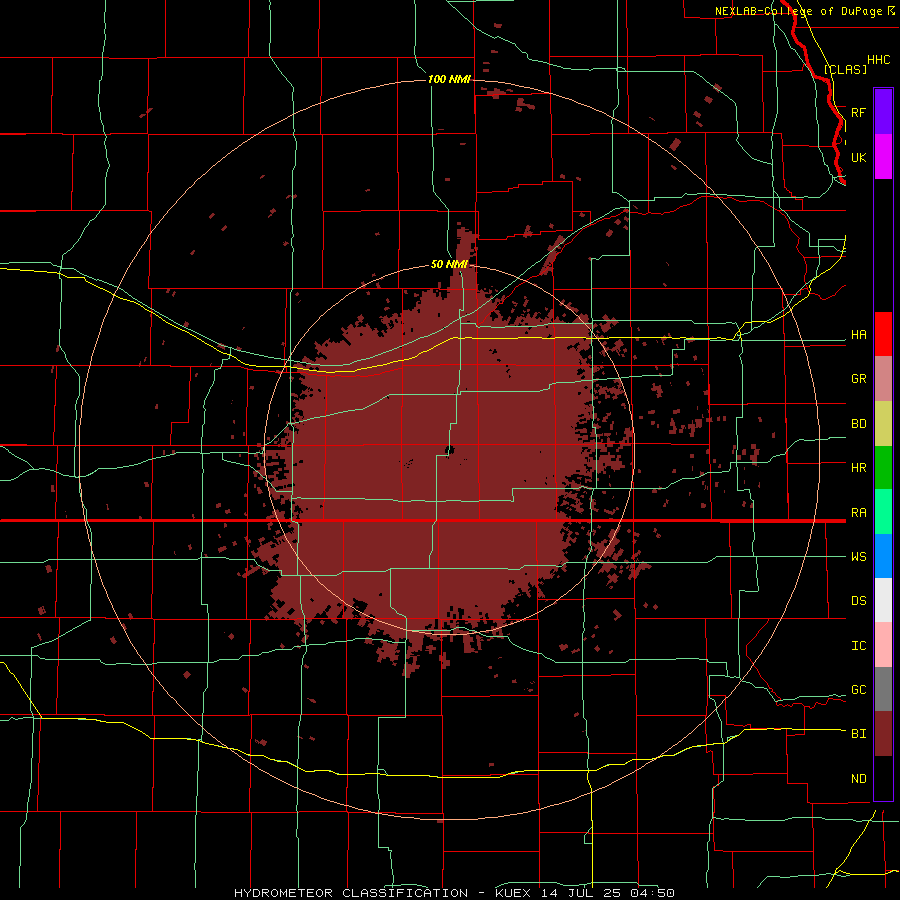Click the WS legend label
This screenshot has height=900, width=900.
[x=858, y=557]
